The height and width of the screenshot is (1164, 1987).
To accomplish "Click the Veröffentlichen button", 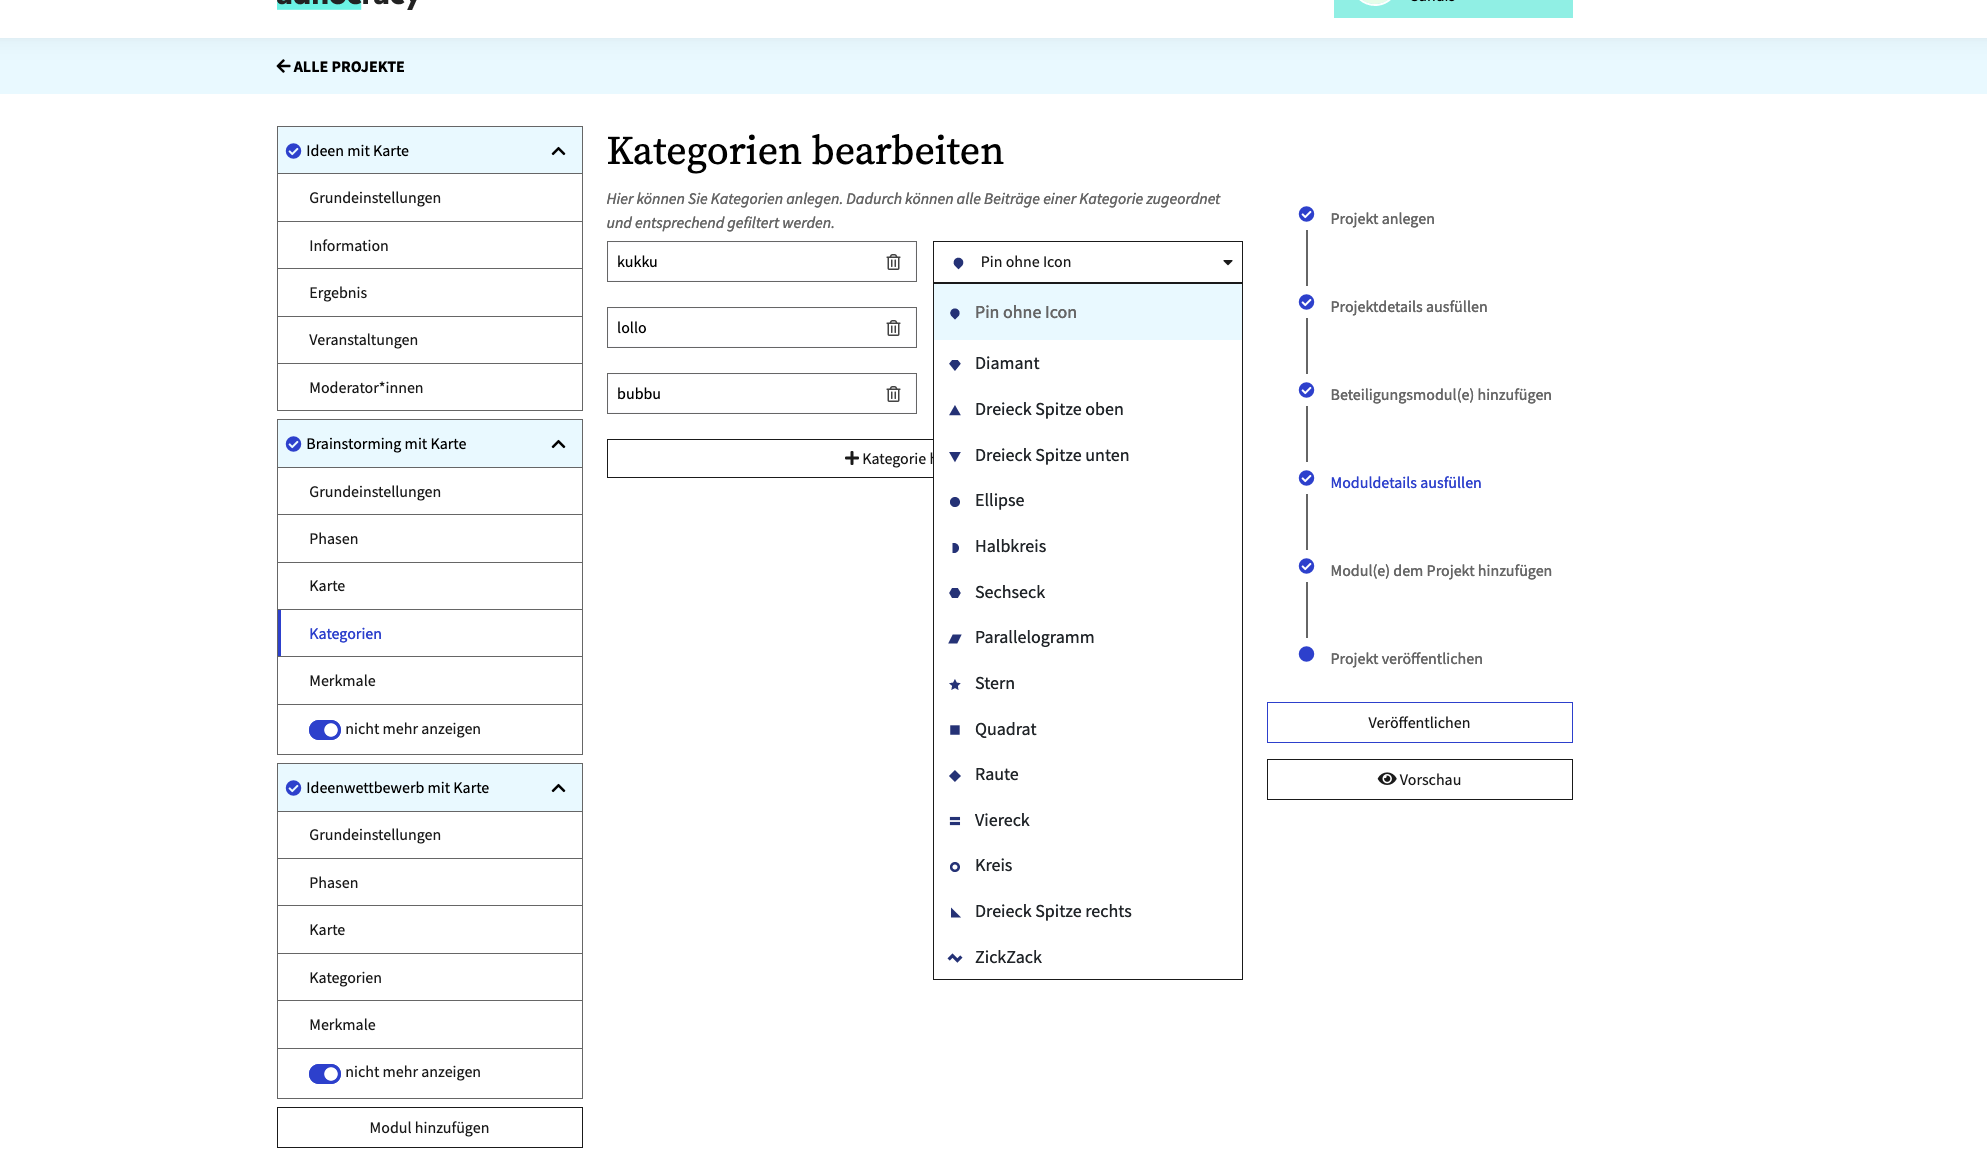I will pyautogui.click(x=1419, y=722).
